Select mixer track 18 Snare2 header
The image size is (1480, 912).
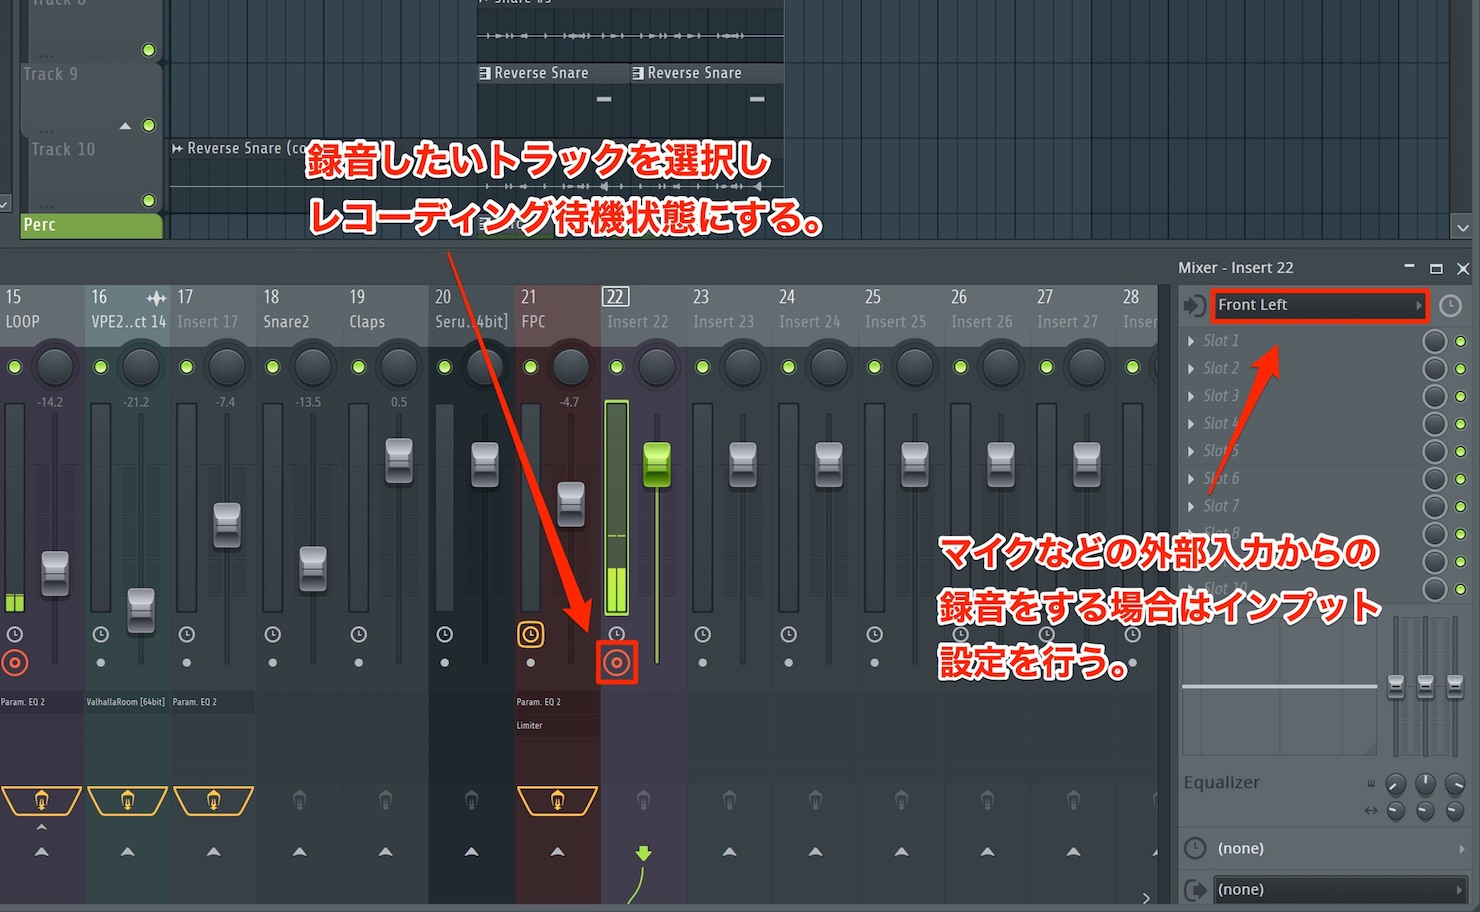[300, 309]
